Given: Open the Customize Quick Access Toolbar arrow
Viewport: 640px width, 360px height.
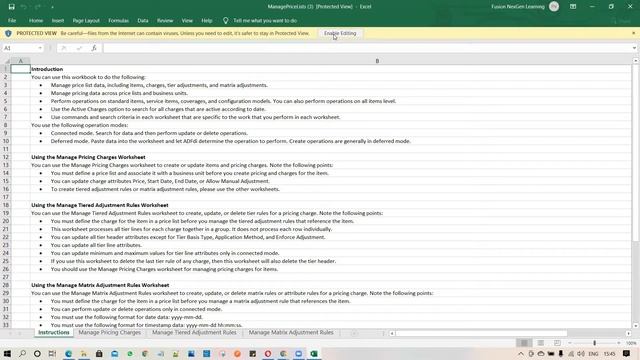Looking at the screenshot, I should (x=52, y=7).
